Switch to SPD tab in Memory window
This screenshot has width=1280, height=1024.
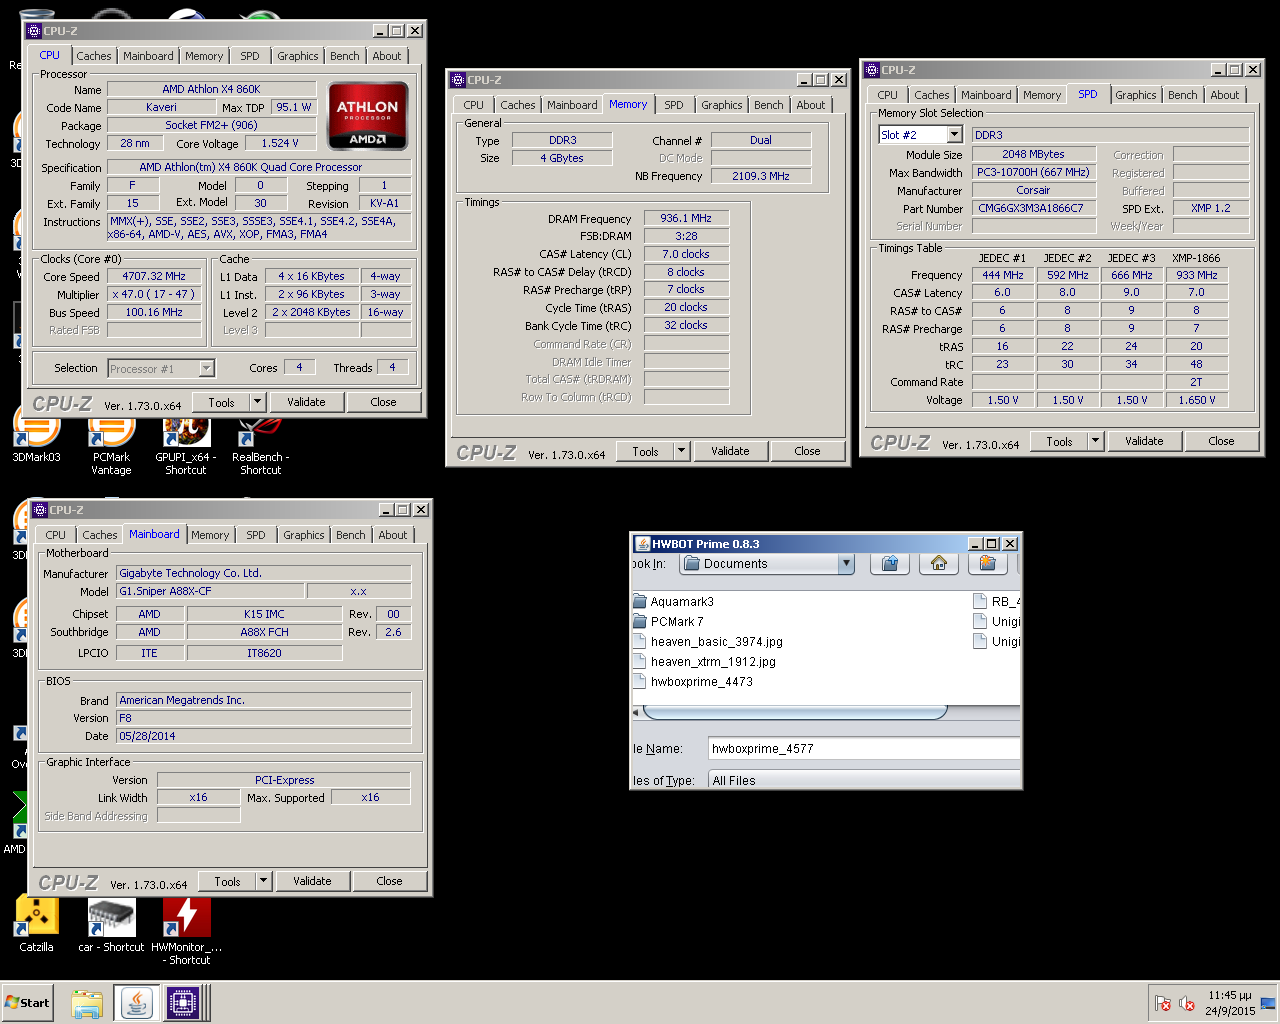click(x=674, y=105)
